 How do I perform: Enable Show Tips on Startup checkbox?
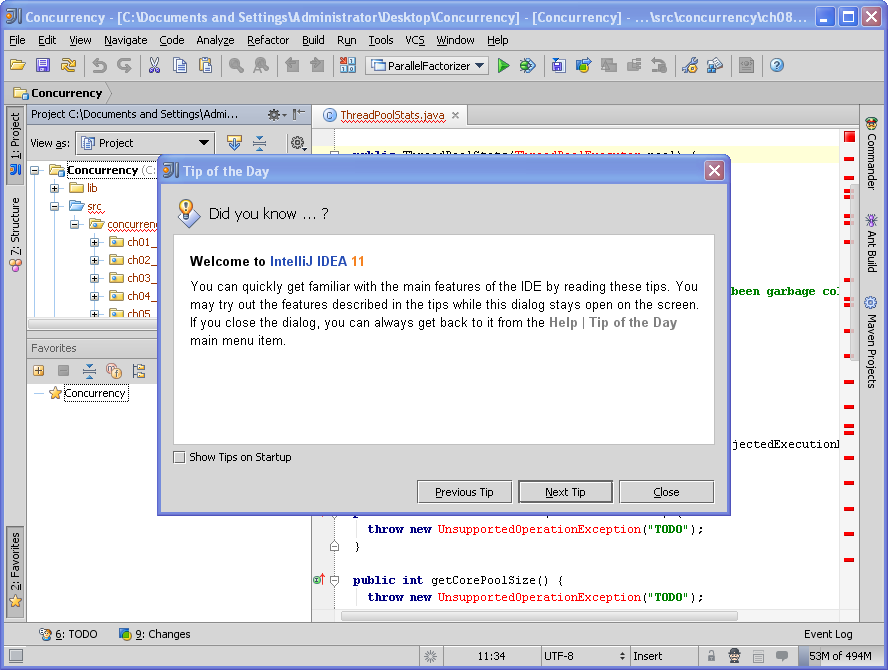(179, 457)
